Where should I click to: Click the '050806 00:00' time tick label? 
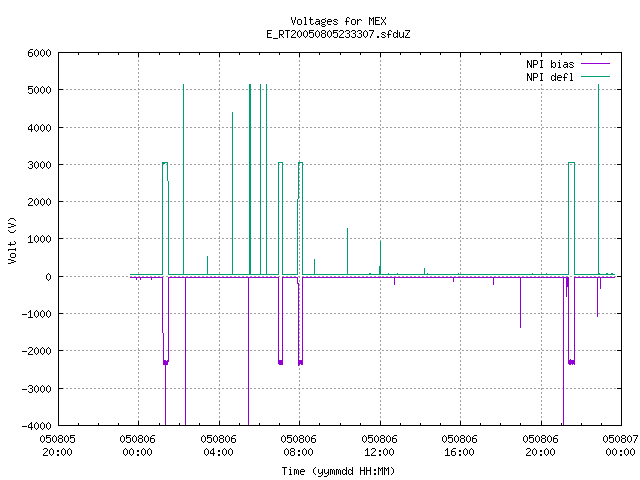coord(138,446)
